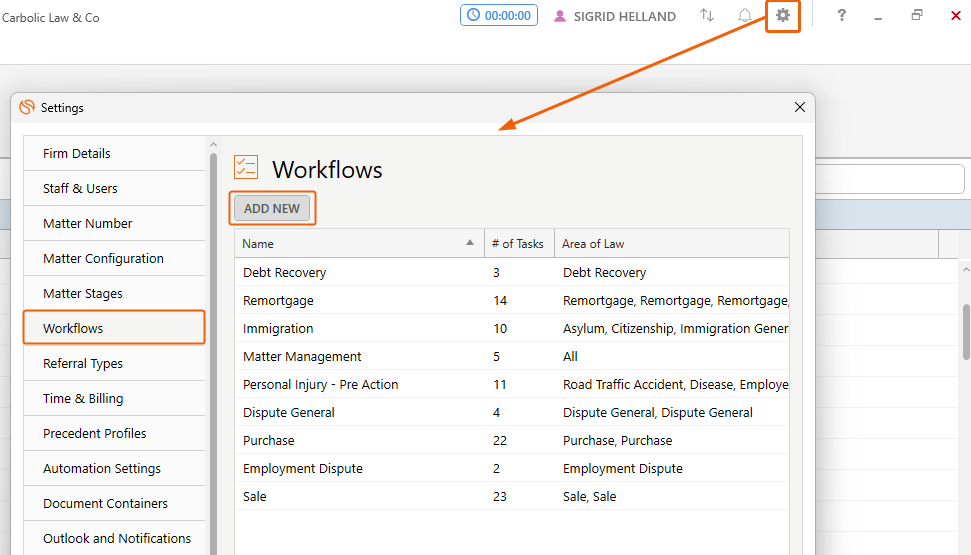Click the sync arrows icon

[x=707, y=15]
